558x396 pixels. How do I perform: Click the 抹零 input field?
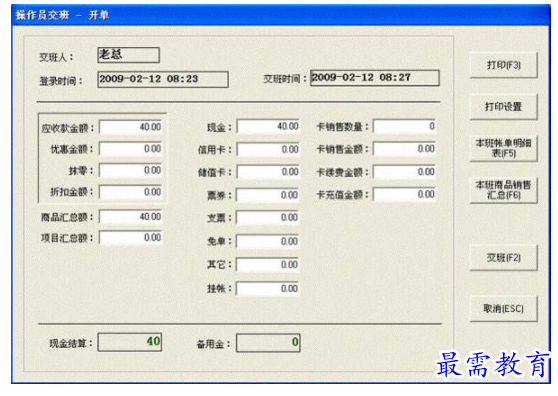coord(131,170)
